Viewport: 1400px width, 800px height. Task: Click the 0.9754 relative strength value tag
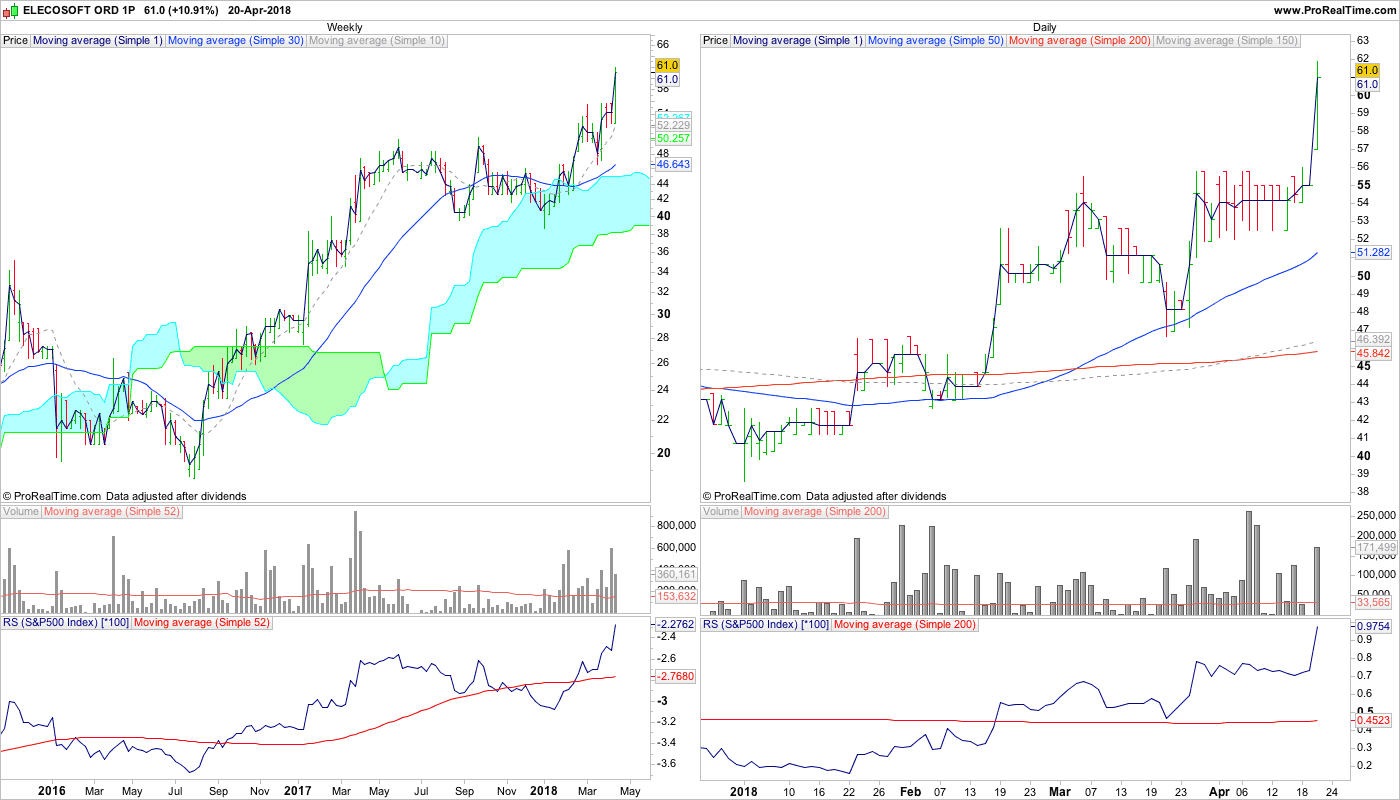pyautogui.click(x=1374, y=626)
